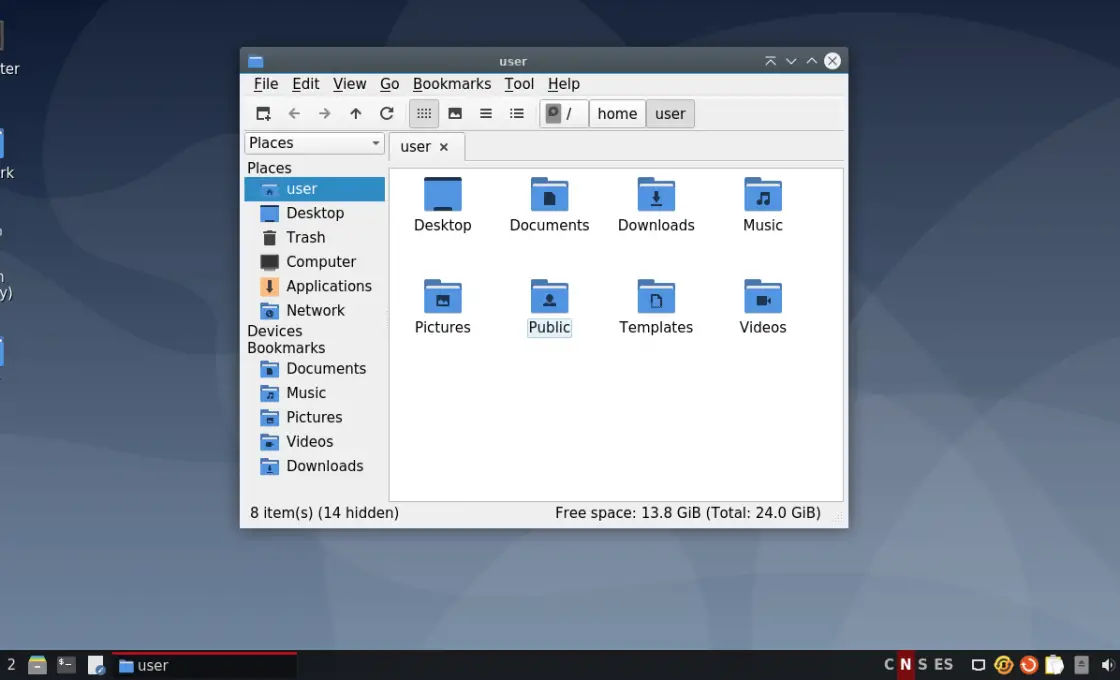This screenshot has height=680, width=1120.
Task: Open the Bookmarks menu
Action: [x=451, y=84]
